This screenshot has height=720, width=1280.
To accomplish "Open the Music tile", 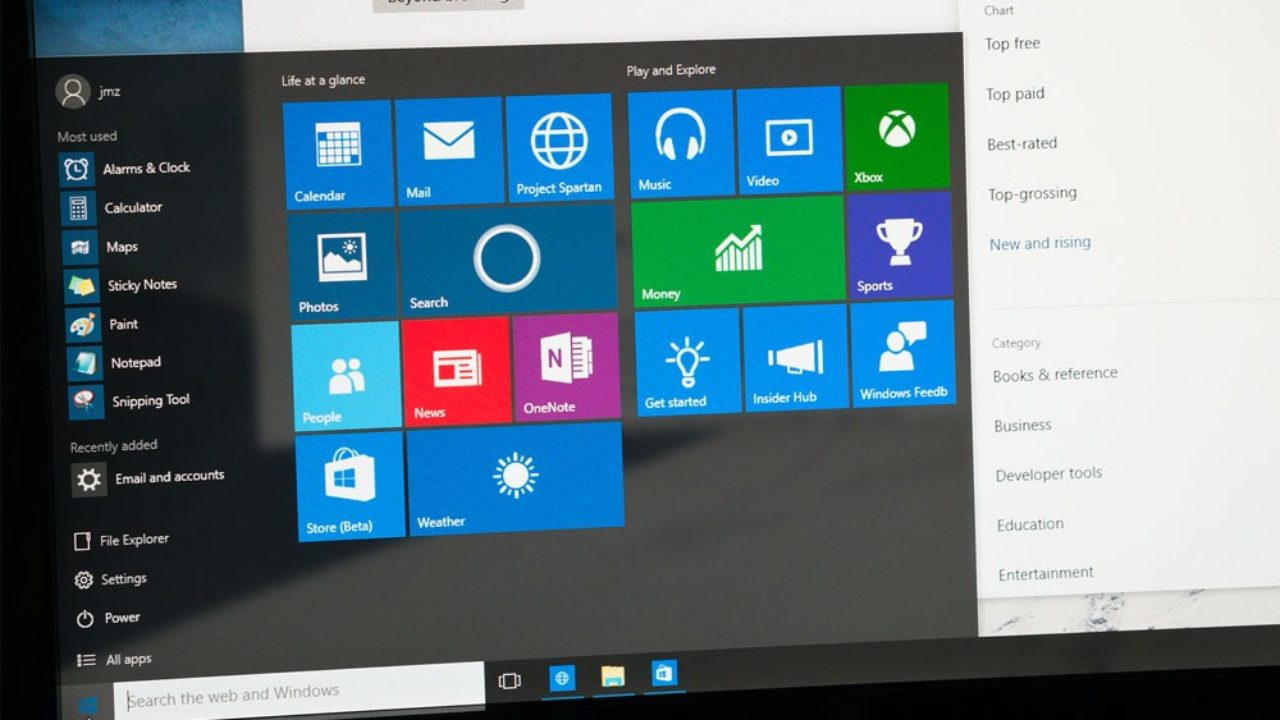I will [x=681, y=143].
